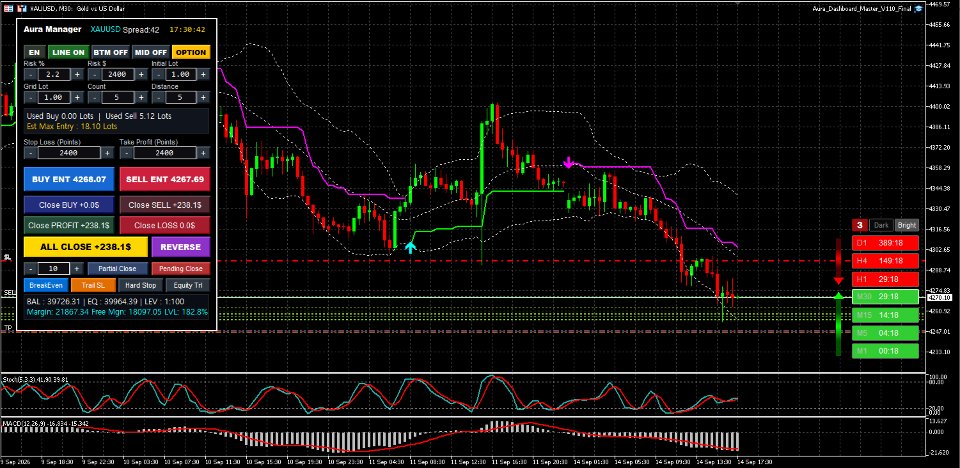Increase Initial Lot value

(204, 74)
